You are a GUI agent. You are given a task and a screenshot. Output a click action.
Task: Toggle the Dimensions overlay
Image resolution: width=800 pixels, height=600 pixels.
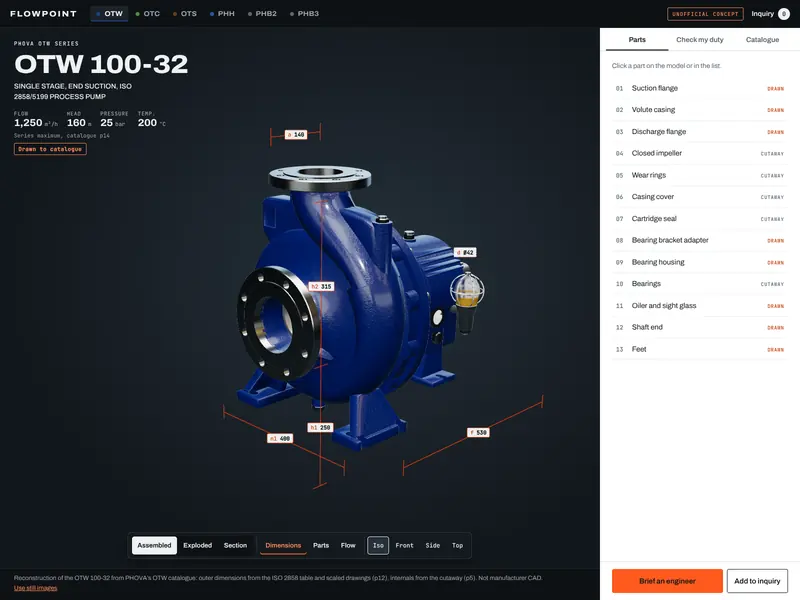pyautogui.click(x=283, y=545)
